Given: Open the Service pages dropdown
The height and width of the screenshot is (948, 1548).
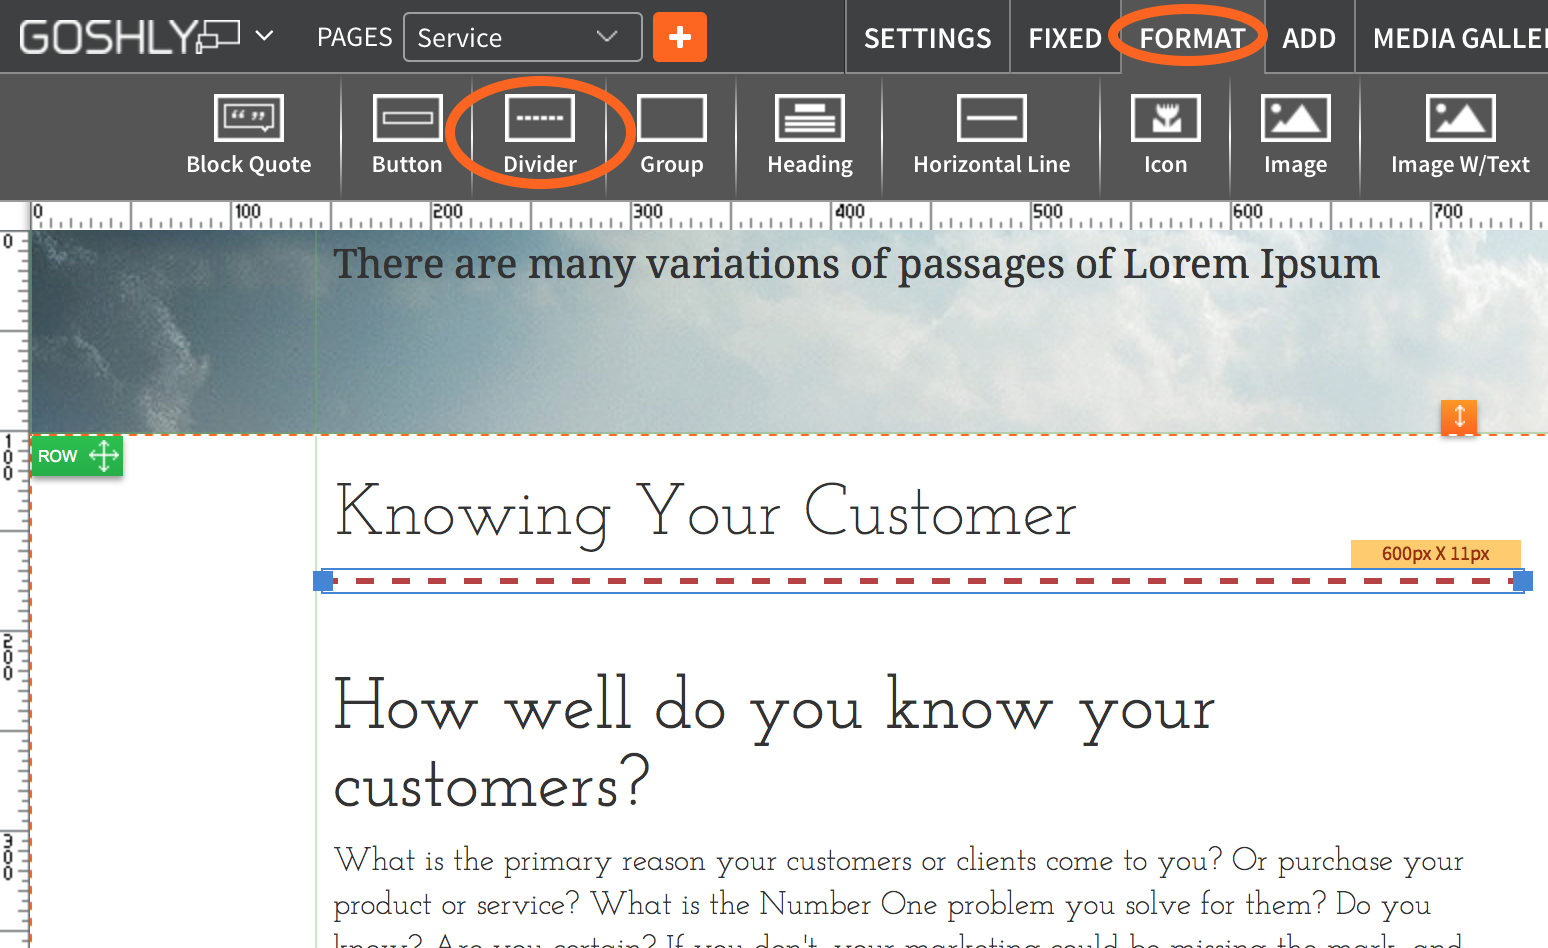Looking at the screenshot, I should 522,37.
